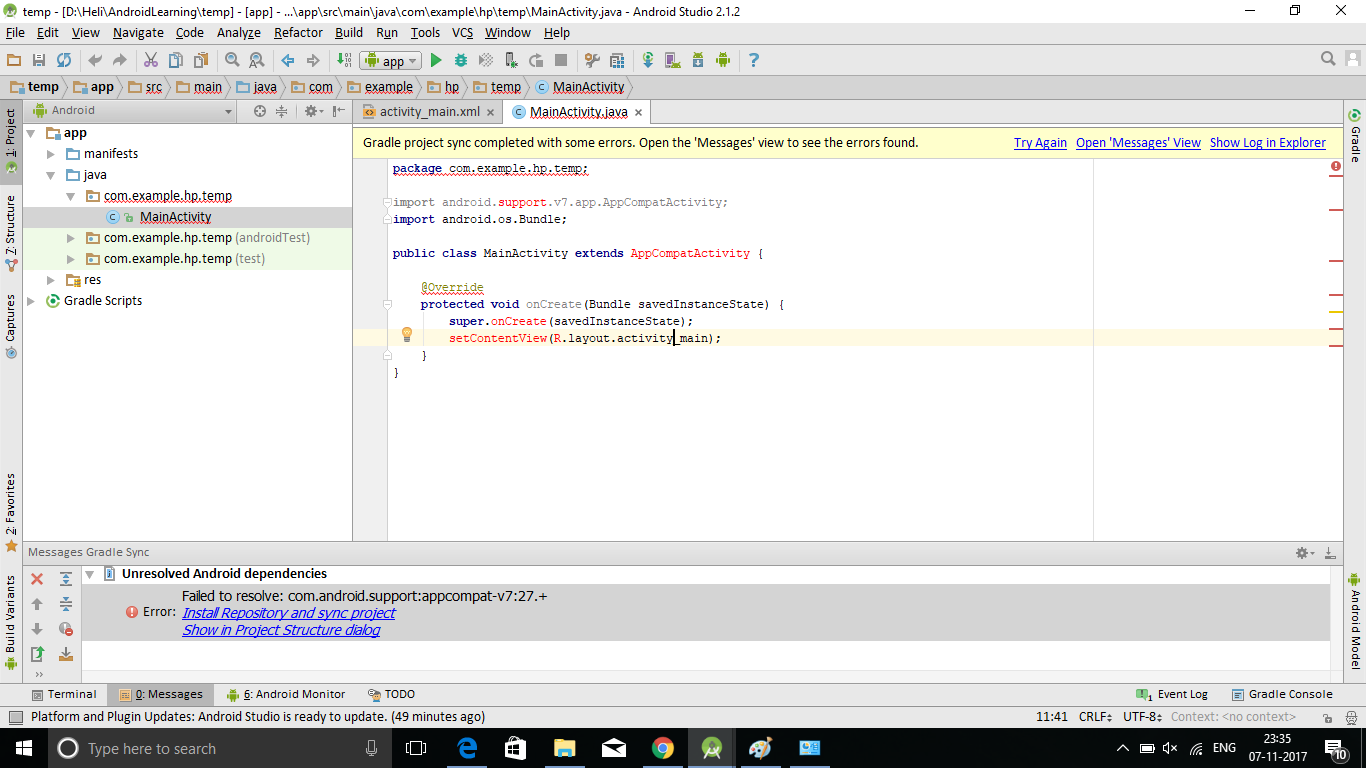Viewport: 1366px width, 768px height.
Task: Collapse Unresolved Android dependencies group
Action: tap(90, 574)
